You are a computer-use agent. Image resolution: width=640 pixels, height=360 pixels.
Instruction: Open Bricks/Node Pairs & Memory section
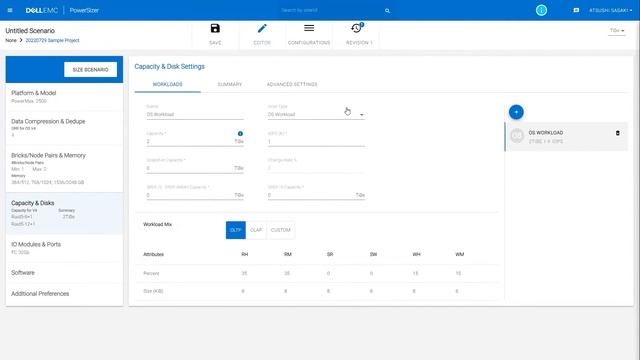point(64,169)
